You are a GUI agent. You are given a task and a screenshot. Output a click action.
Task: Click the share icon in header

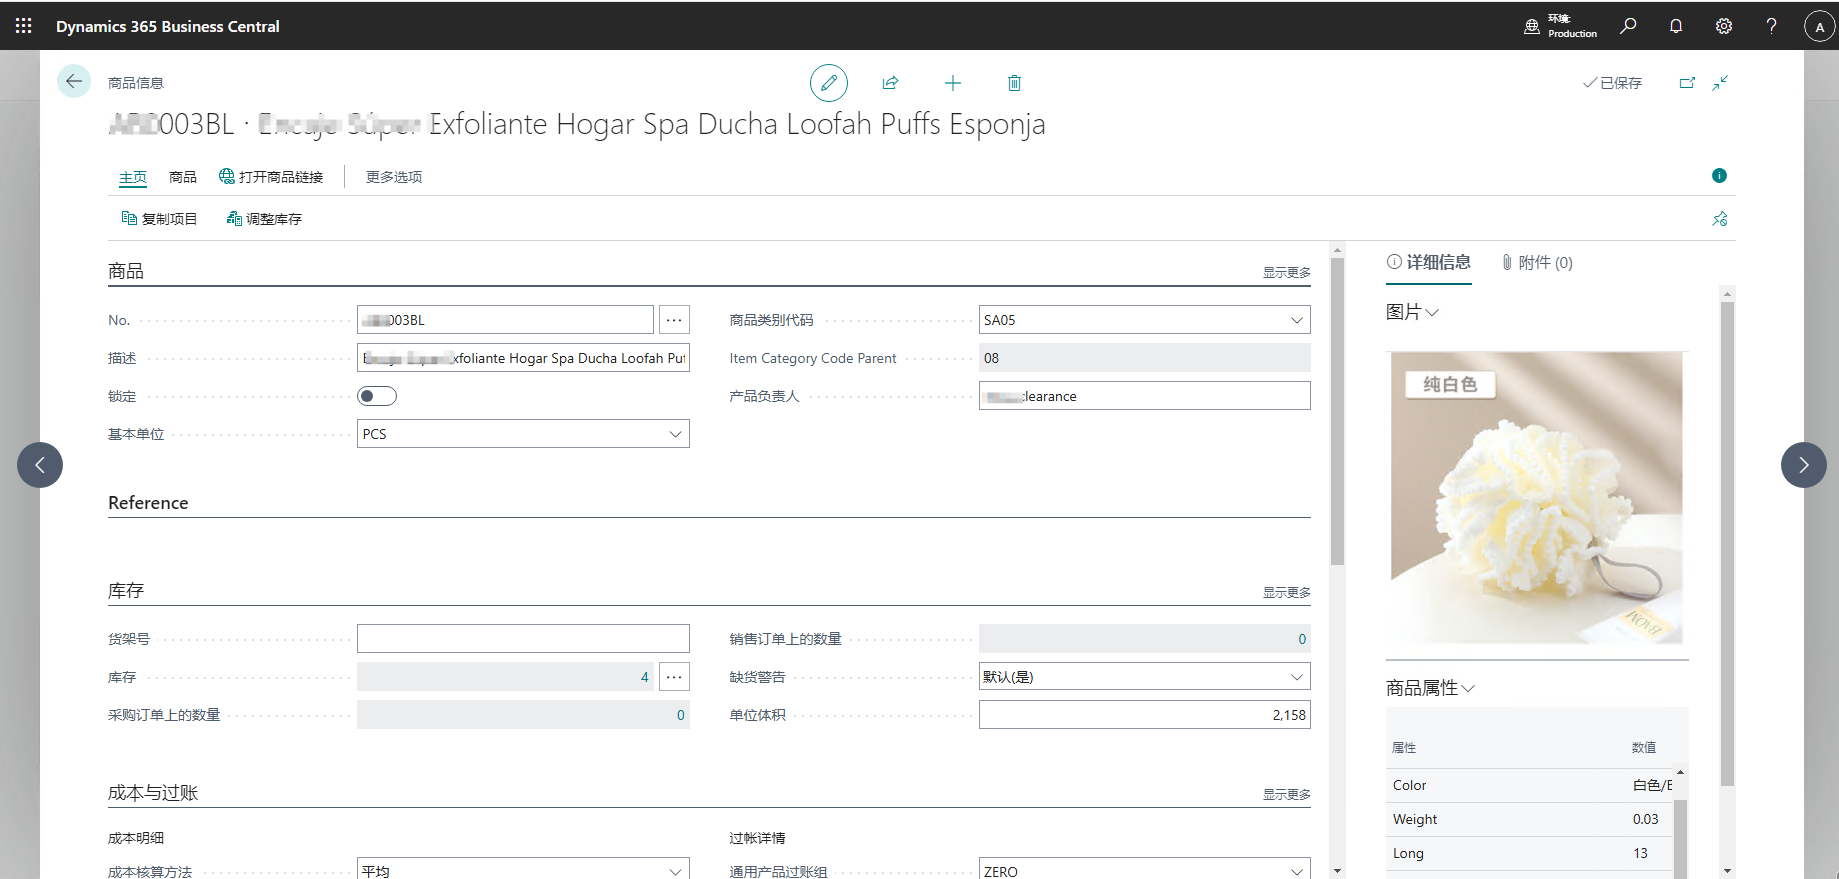point(890,83)
